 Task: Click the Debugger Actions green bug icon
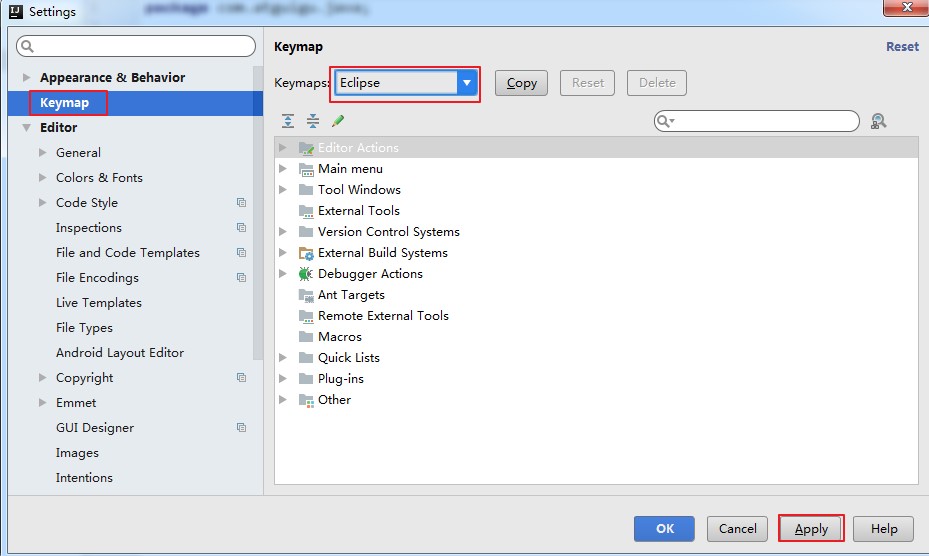click(306, 274)
